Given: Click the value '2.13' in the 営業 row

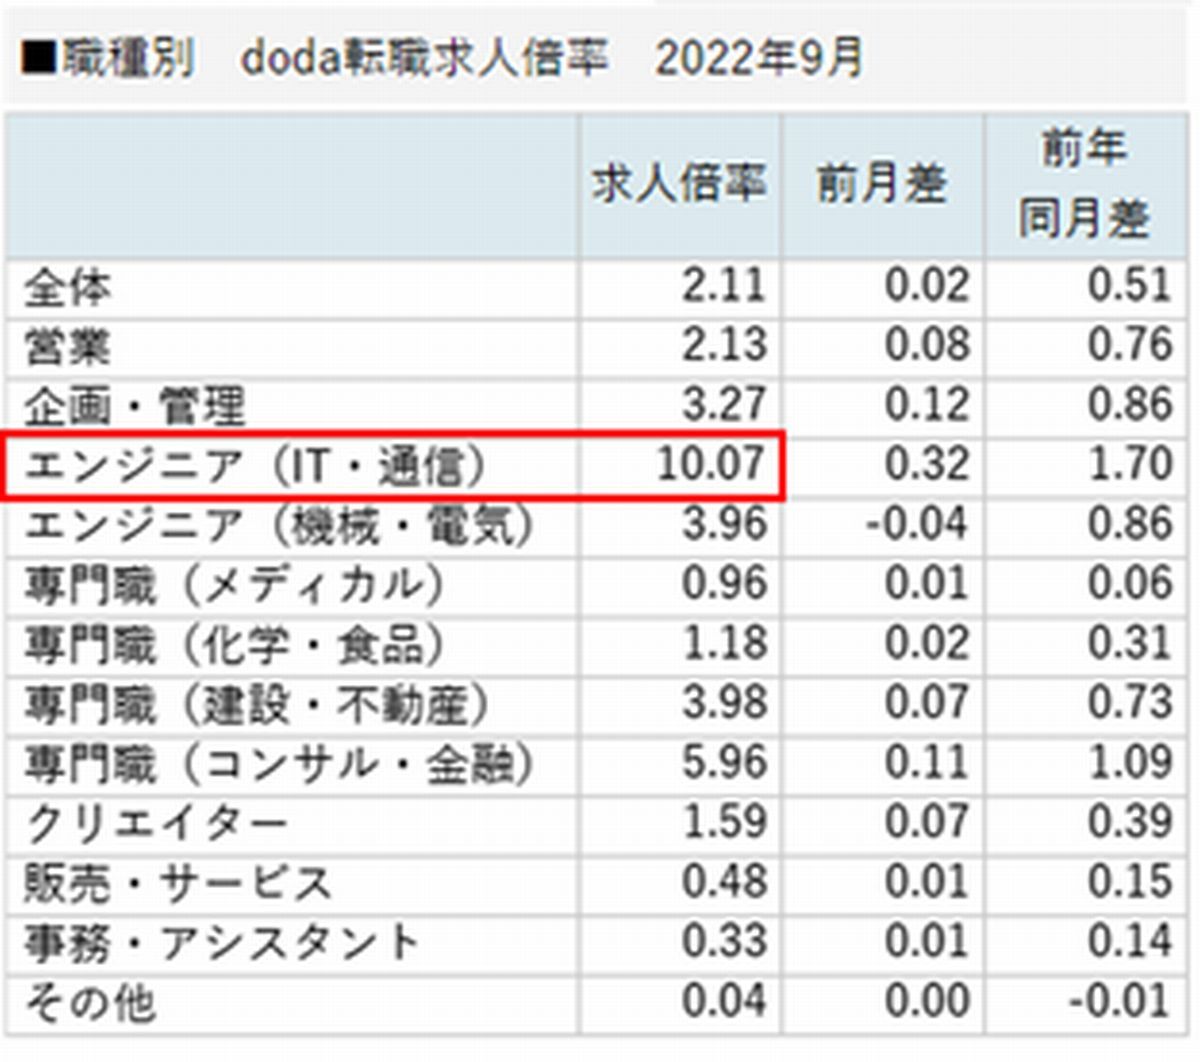Looking at the screenshot, I should (x=725, y=345).
